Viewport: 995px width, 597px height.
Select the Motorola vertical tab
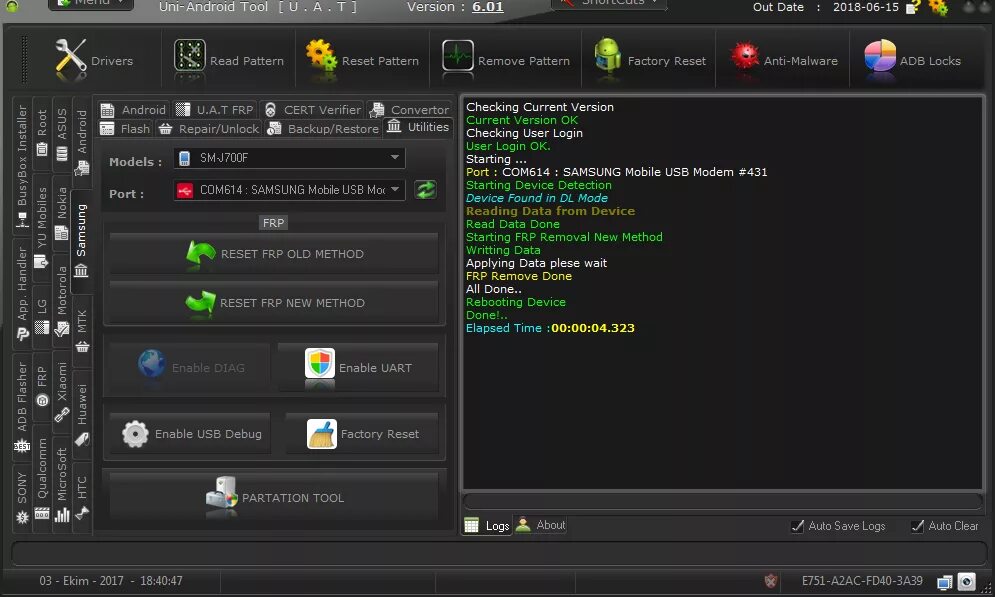62,301
